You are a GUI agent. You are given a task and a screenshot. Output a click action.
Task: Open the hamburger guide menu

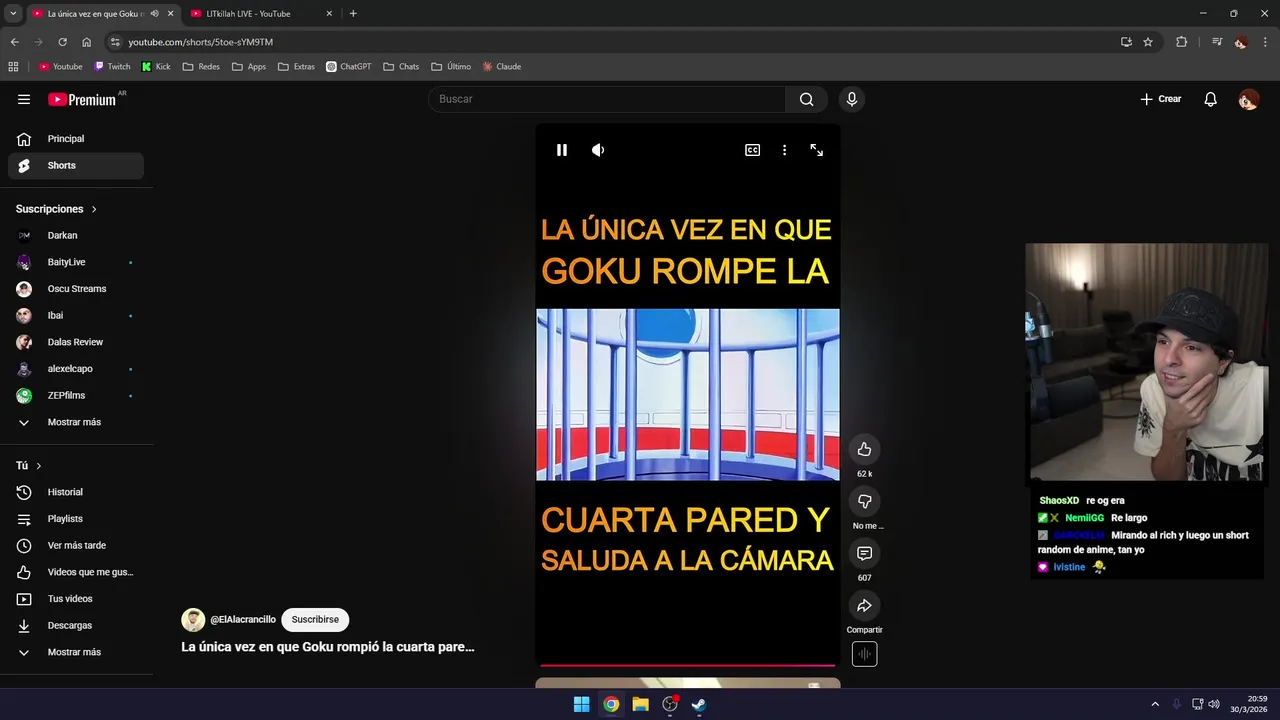(x=24, y=99)
